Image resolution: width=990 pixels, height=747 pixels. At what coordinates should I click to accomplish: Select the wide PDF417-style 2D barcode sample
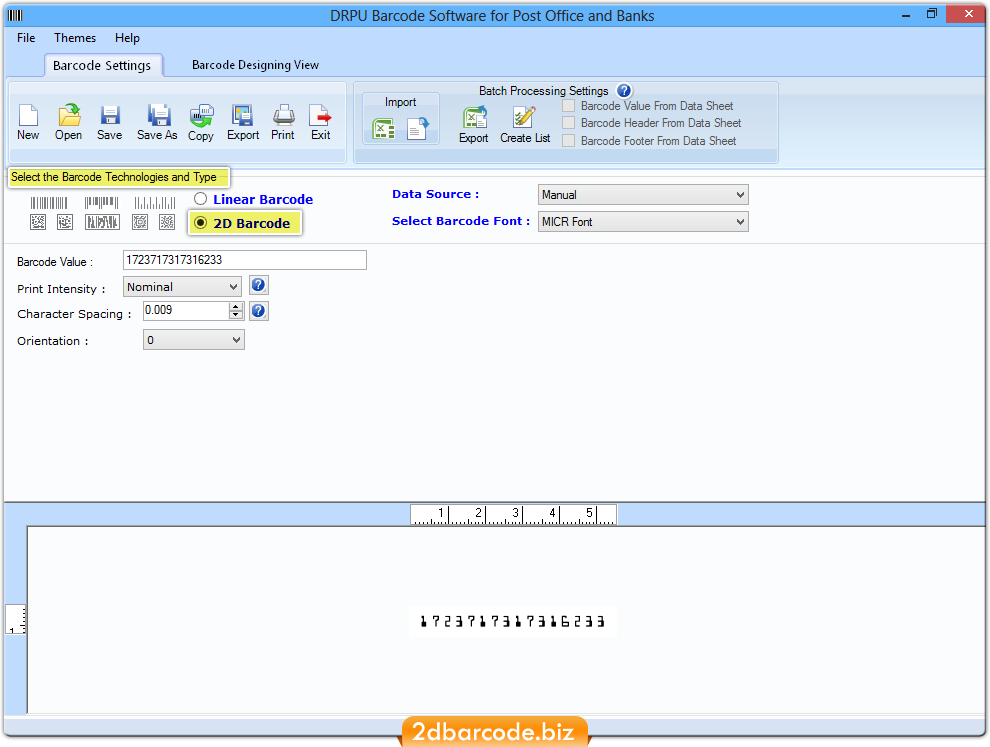pyautogui.click(x=102, y=222)
